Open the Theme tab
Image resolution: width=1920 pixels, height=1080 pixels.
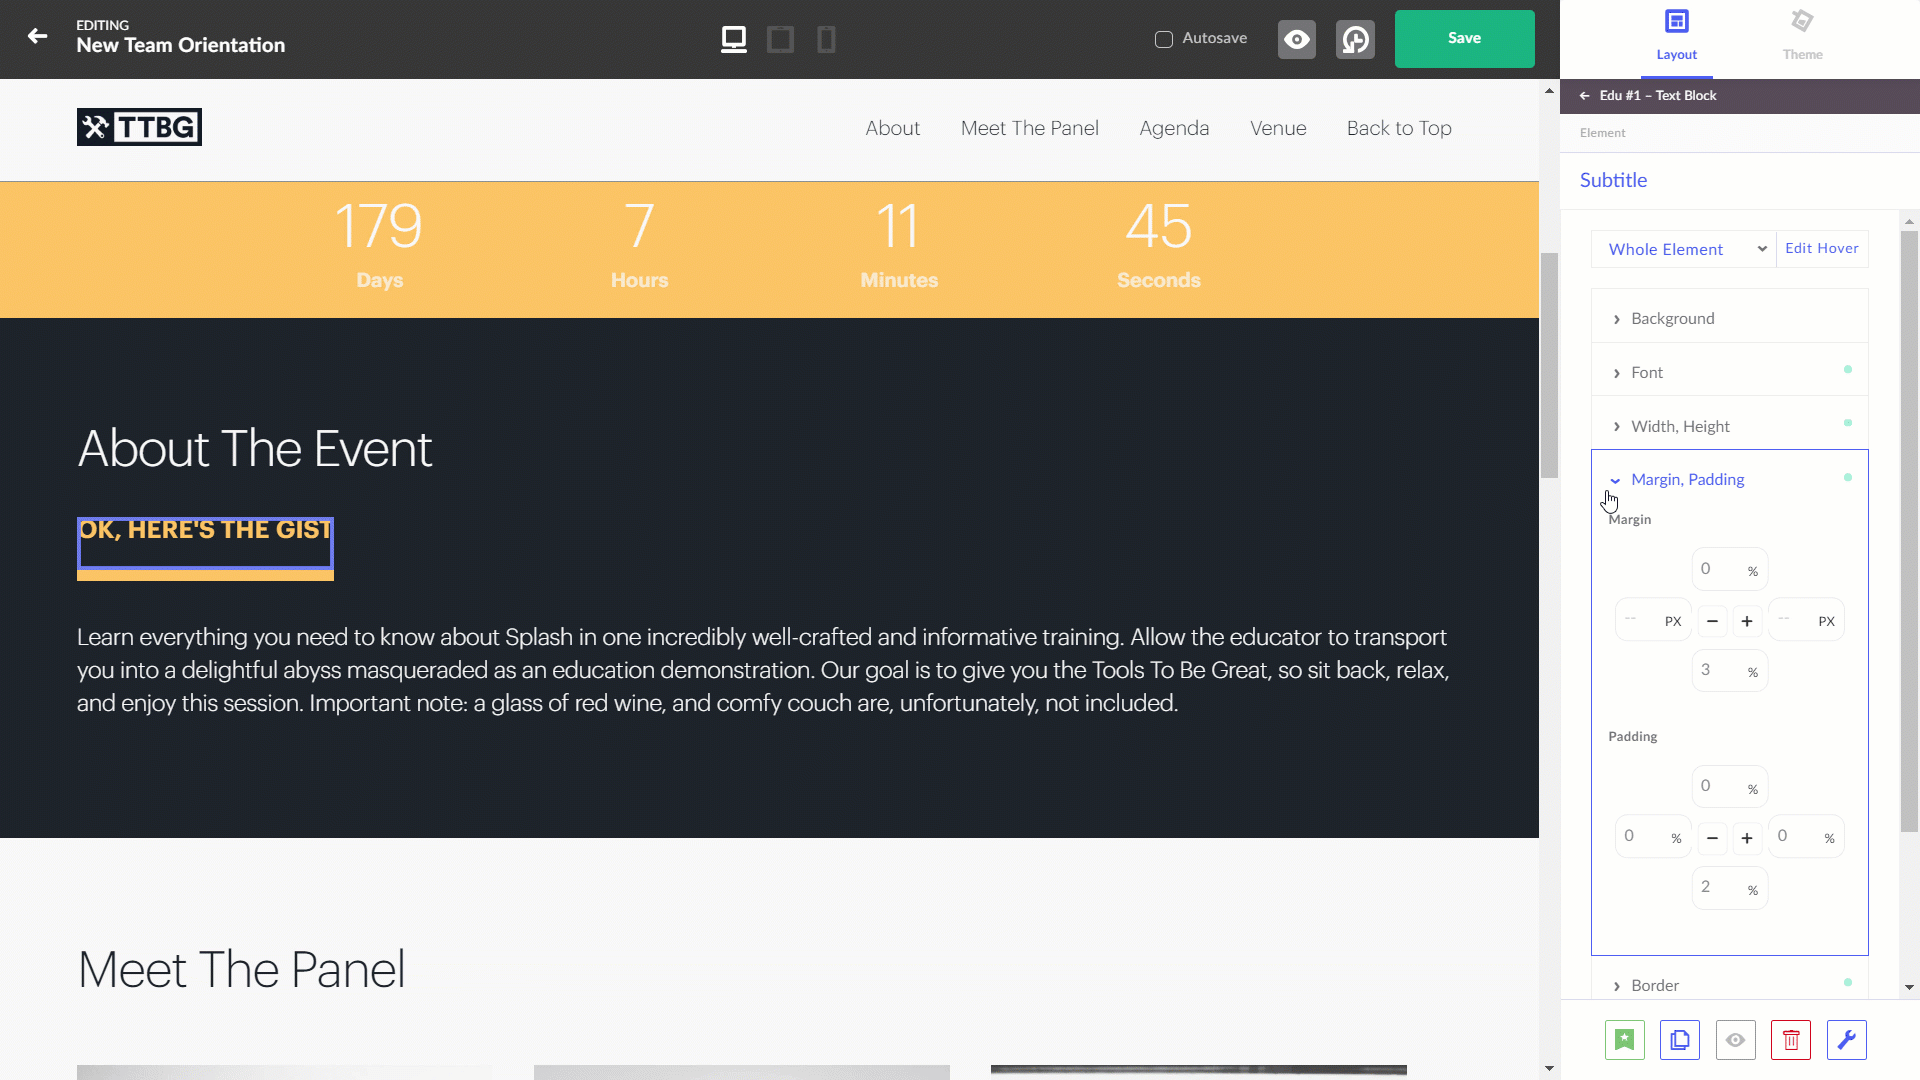click(x=1802, y=37)
